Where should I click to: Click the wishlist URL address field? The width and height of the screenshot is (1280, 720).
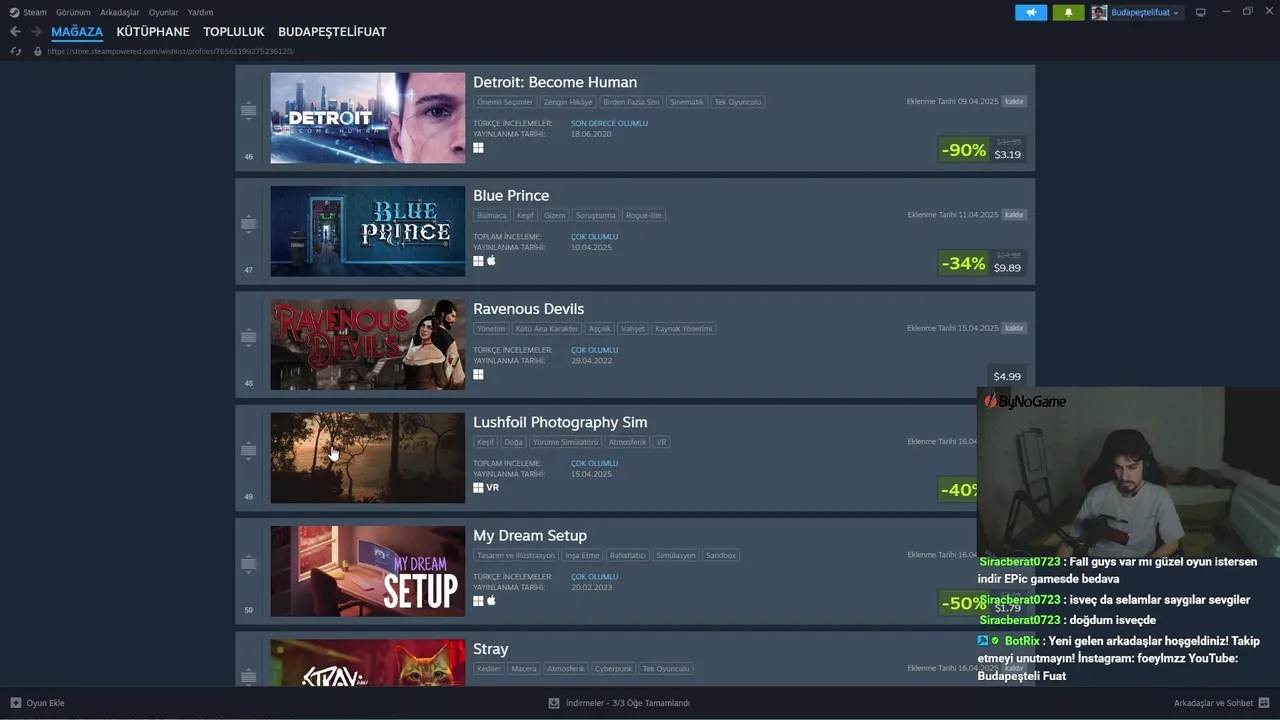coord(170,51)
